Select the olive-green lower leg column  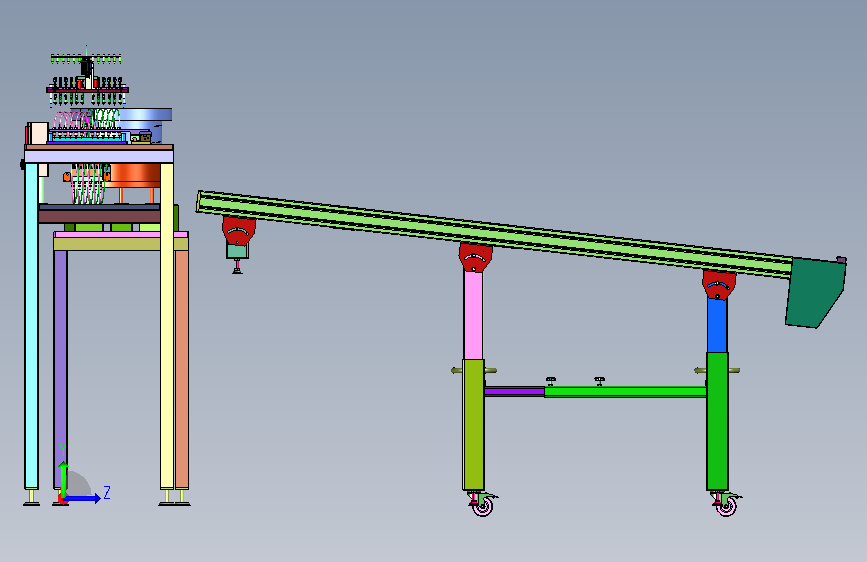click(473, 424)
